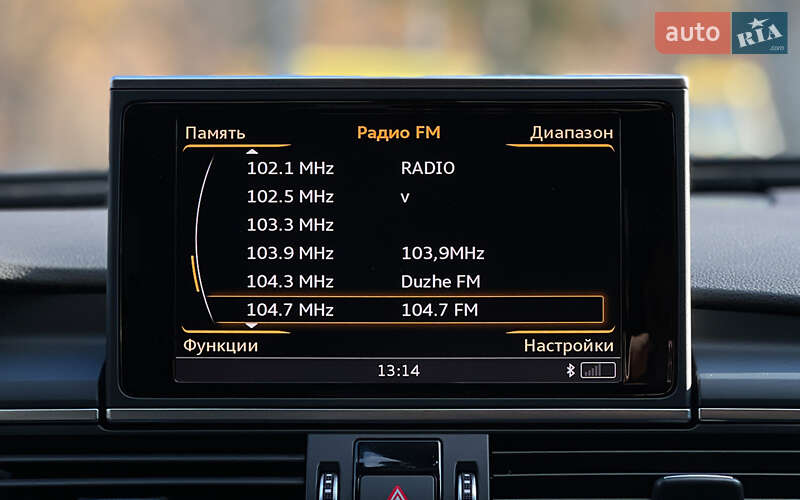Select the highlighted 104.7 MHz row
Screen dimensions: 800x500
point(406,310)
